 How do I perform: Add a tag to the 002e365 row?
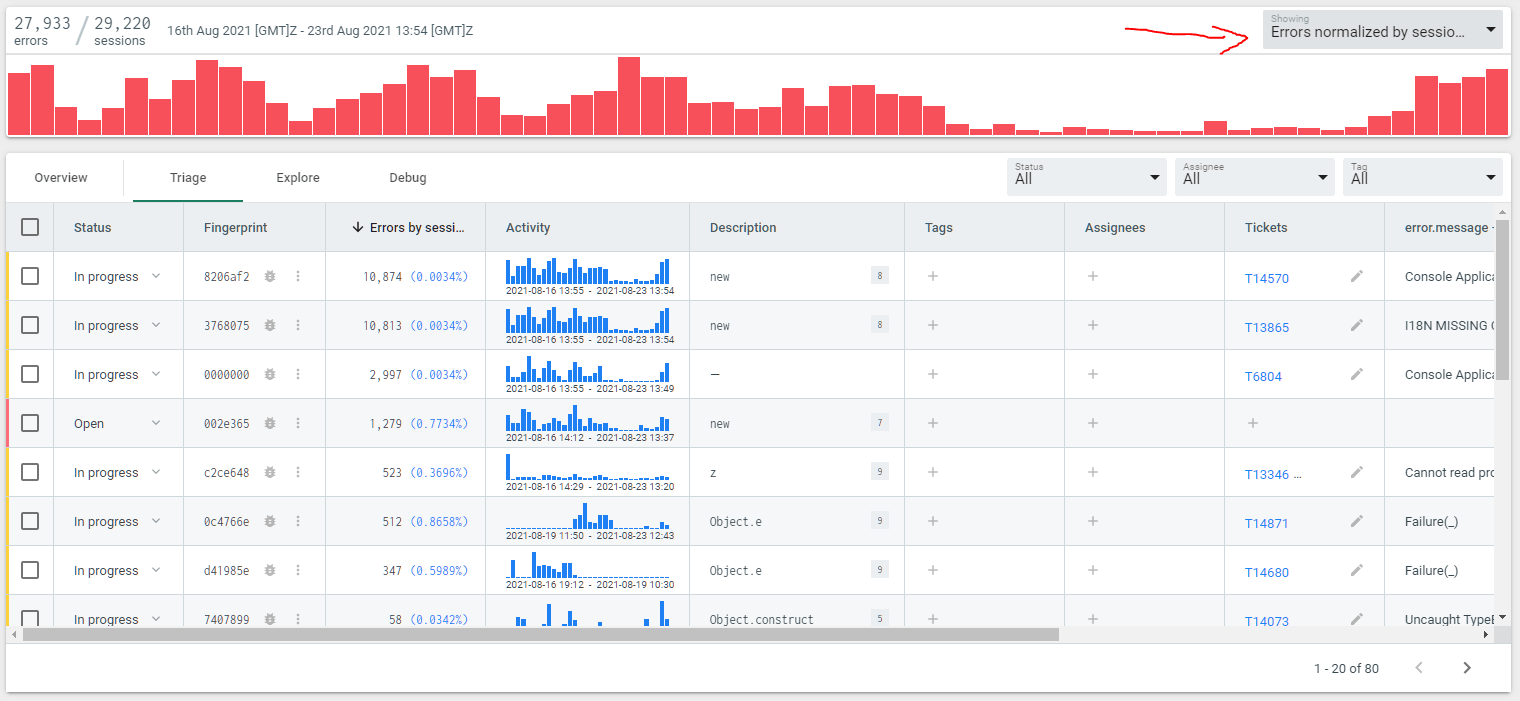932,424
